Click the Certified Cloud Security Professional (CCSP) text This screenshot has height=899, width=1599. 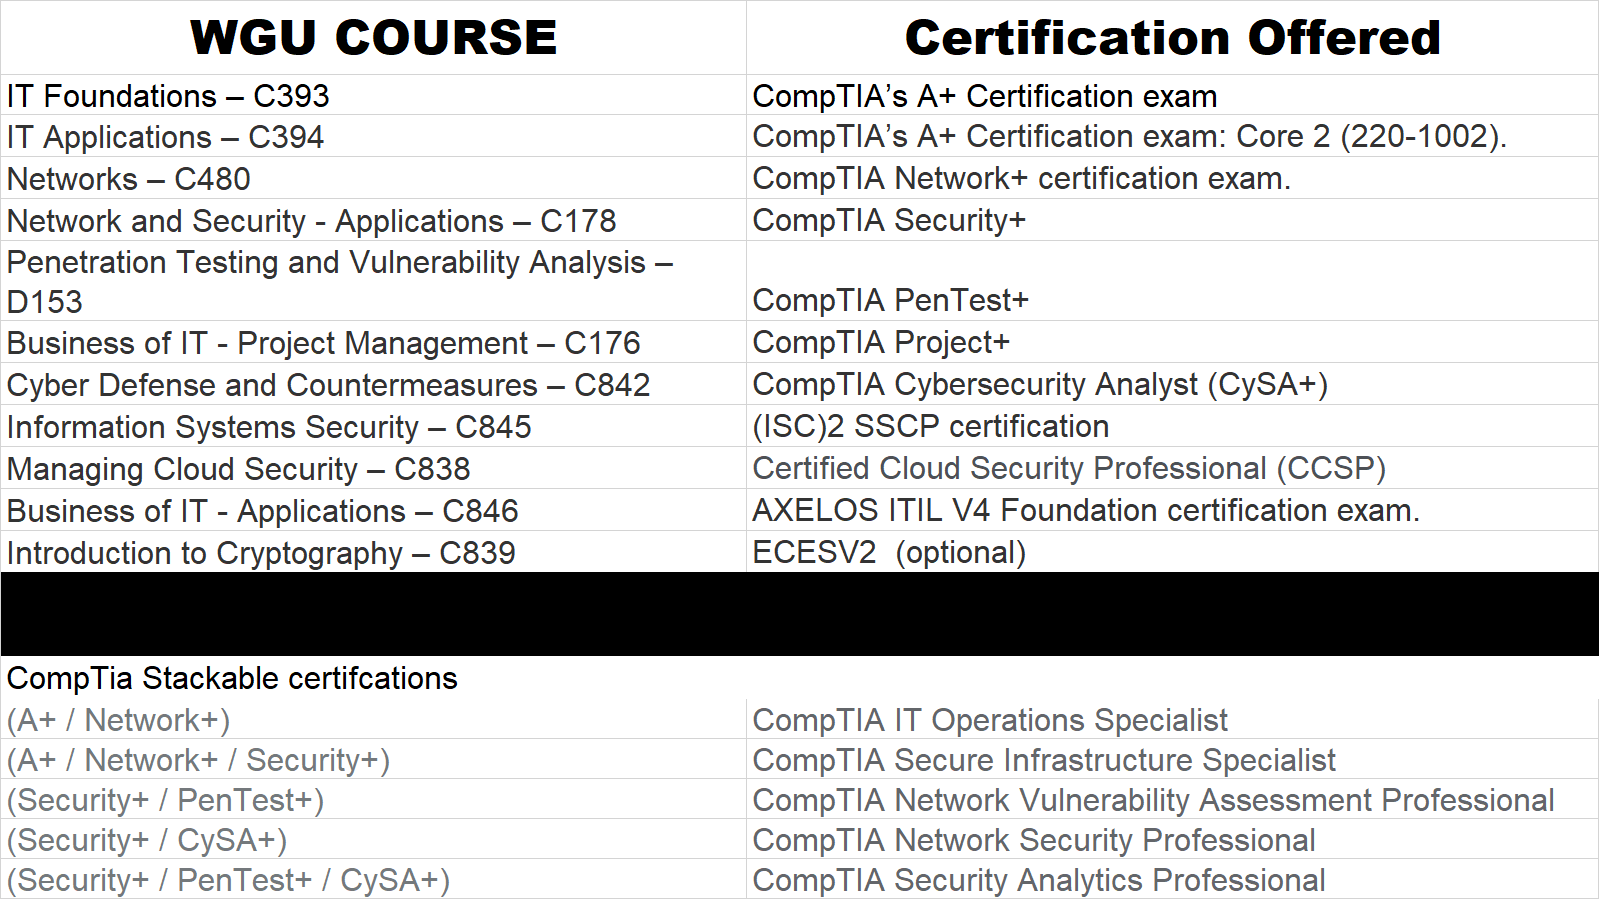[1069, 468]
